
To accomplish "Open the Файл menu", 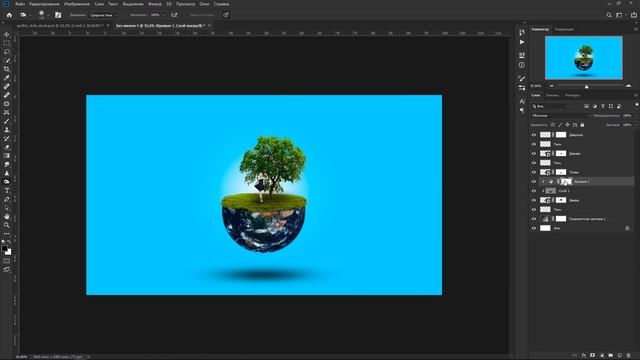I will pyautogui.click(x=20, y=4).
